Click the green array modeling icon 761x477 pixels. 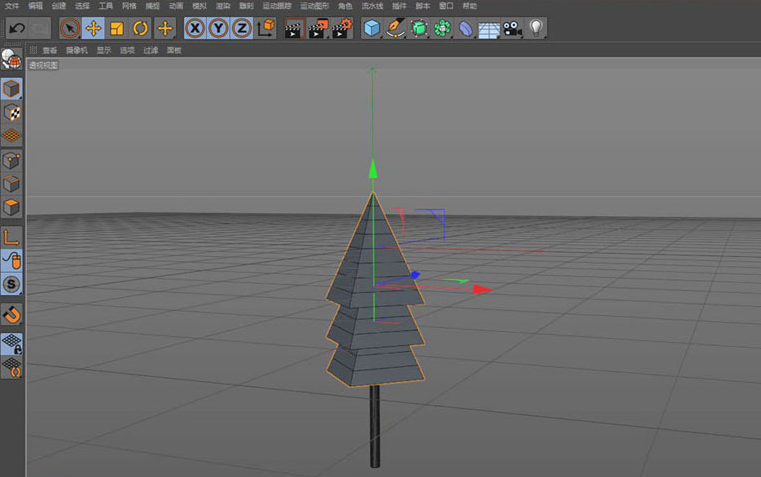(x=442, y=28)
